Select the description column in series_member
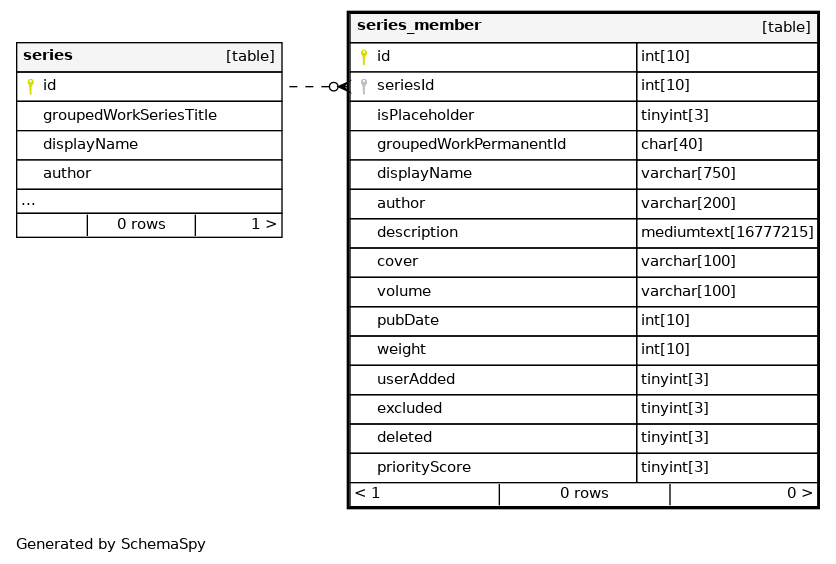The image size is (836, 564). pyautogui.click(x=417, y=232)
